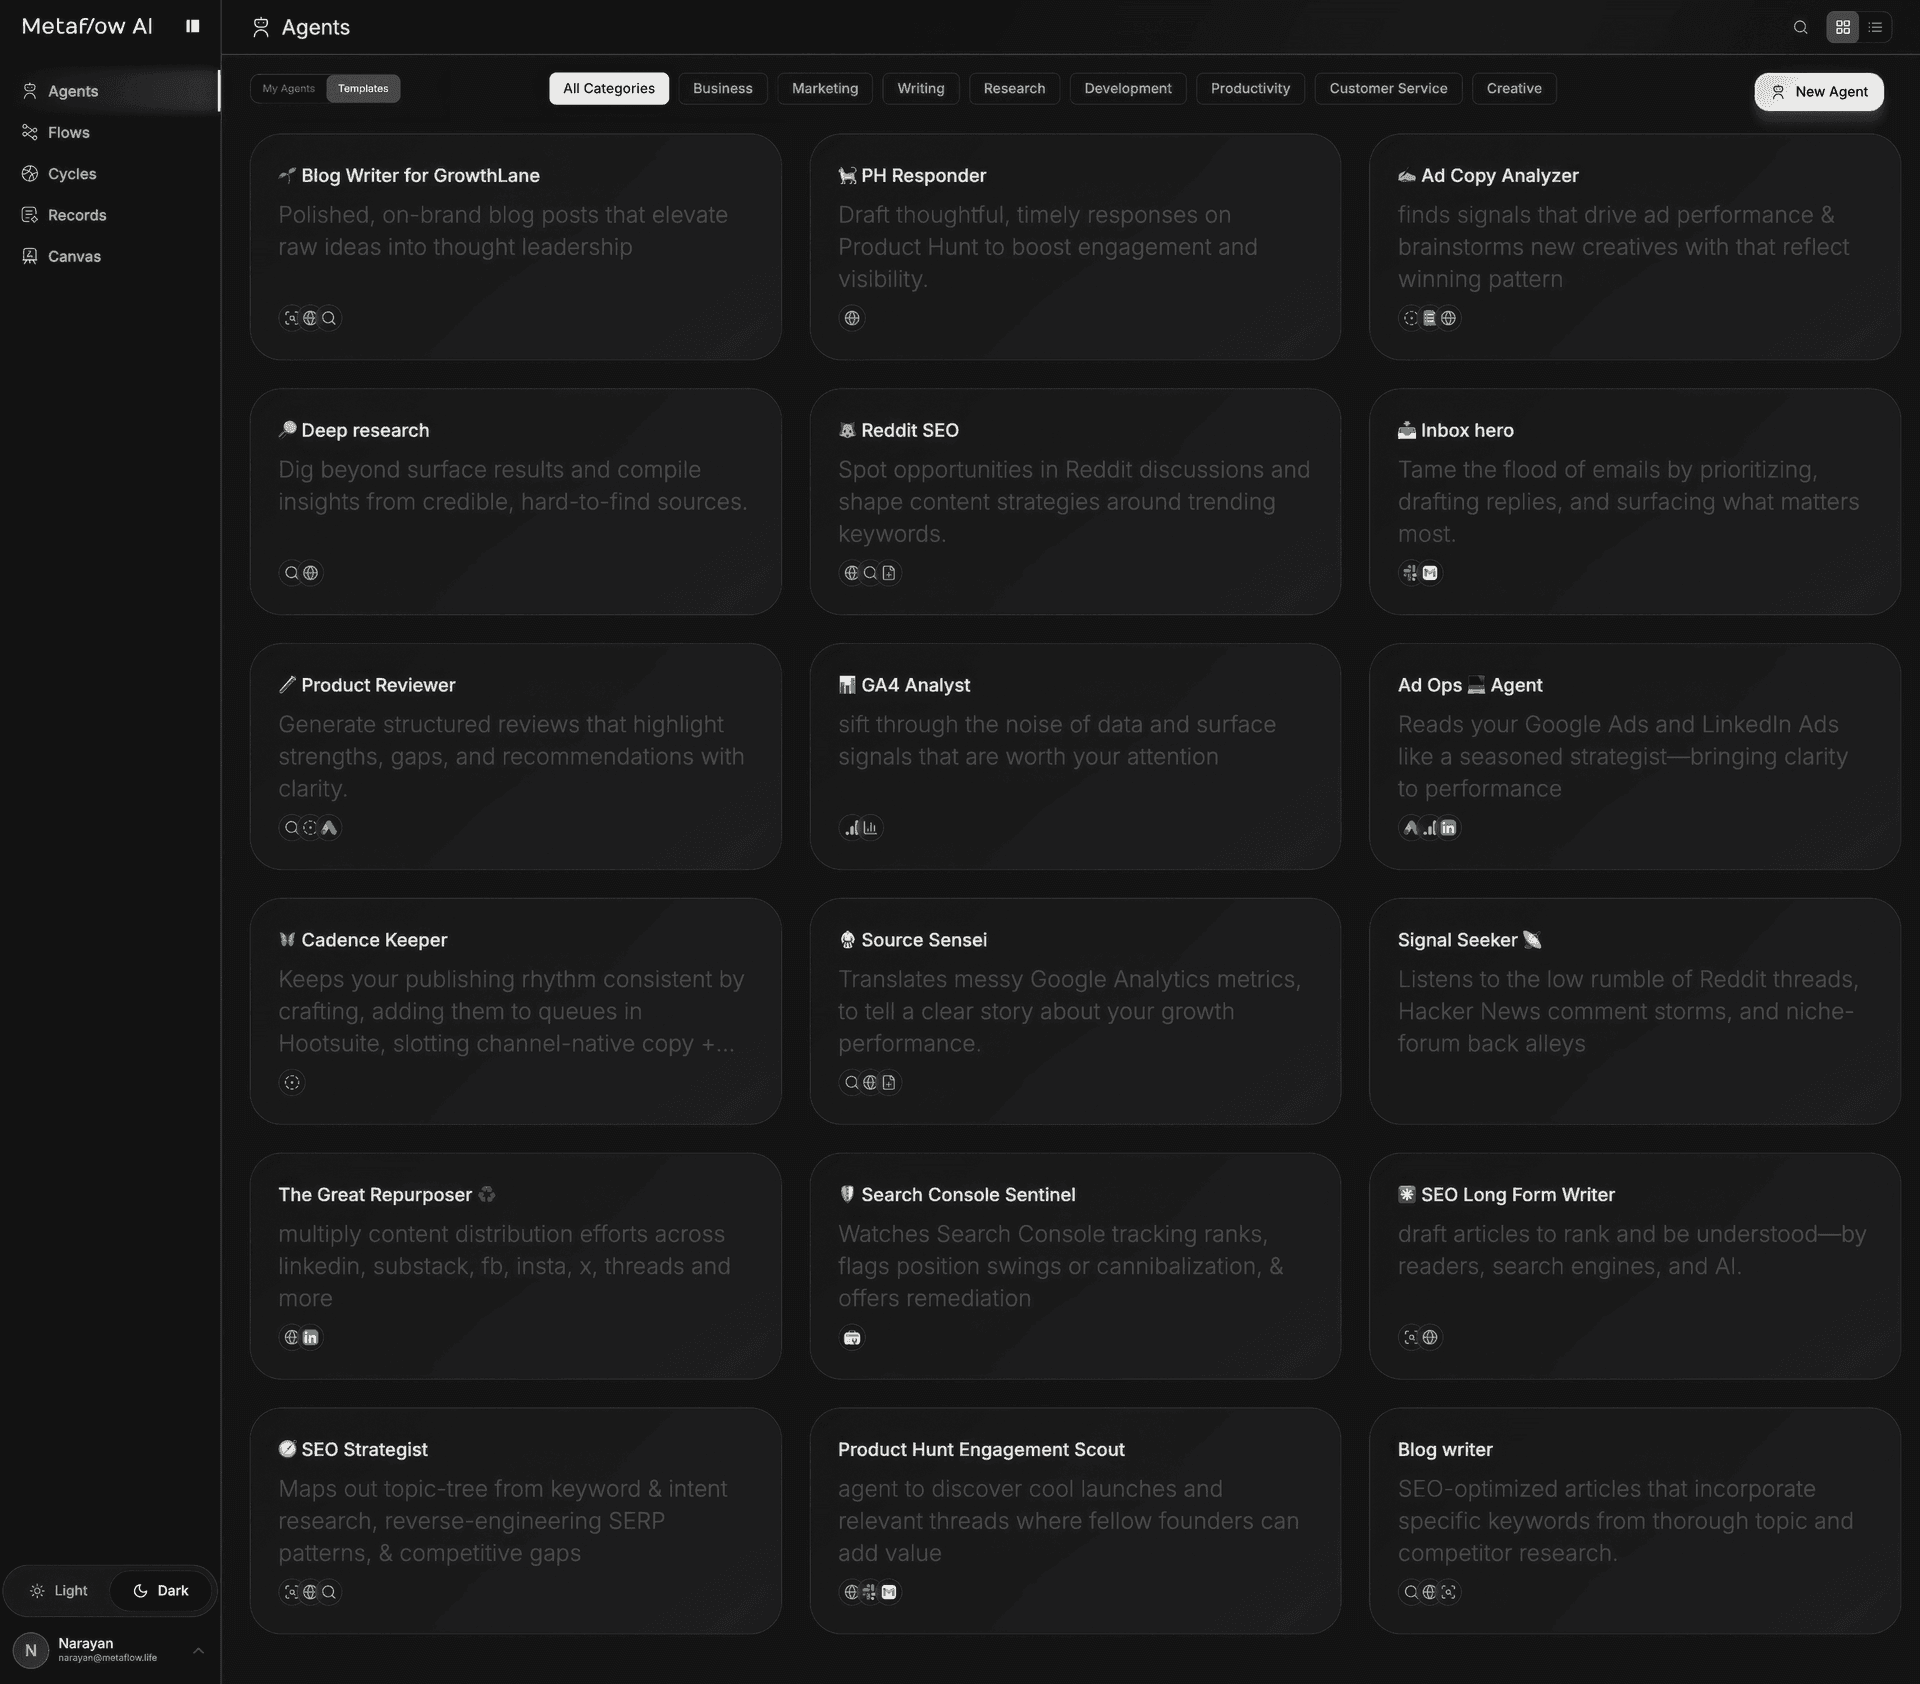
Task: Open the SEO Strategist template
Action: coord(516,1521)
